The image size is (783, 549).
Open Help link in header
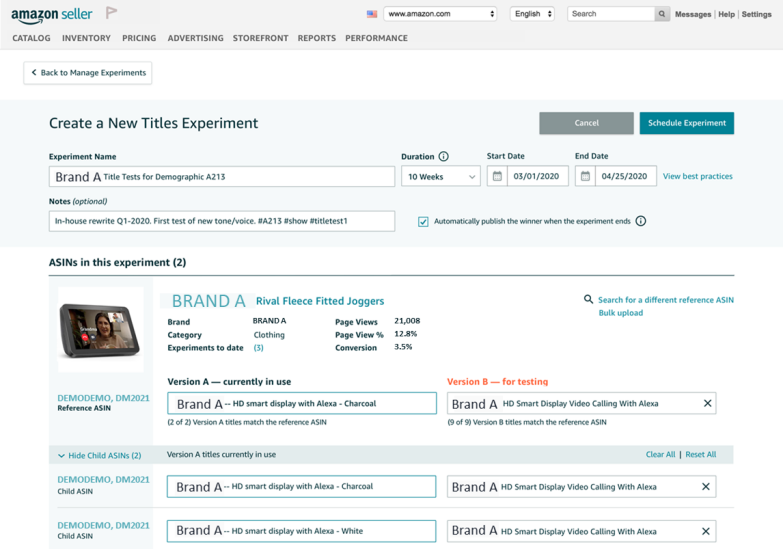tap(726, 14)
